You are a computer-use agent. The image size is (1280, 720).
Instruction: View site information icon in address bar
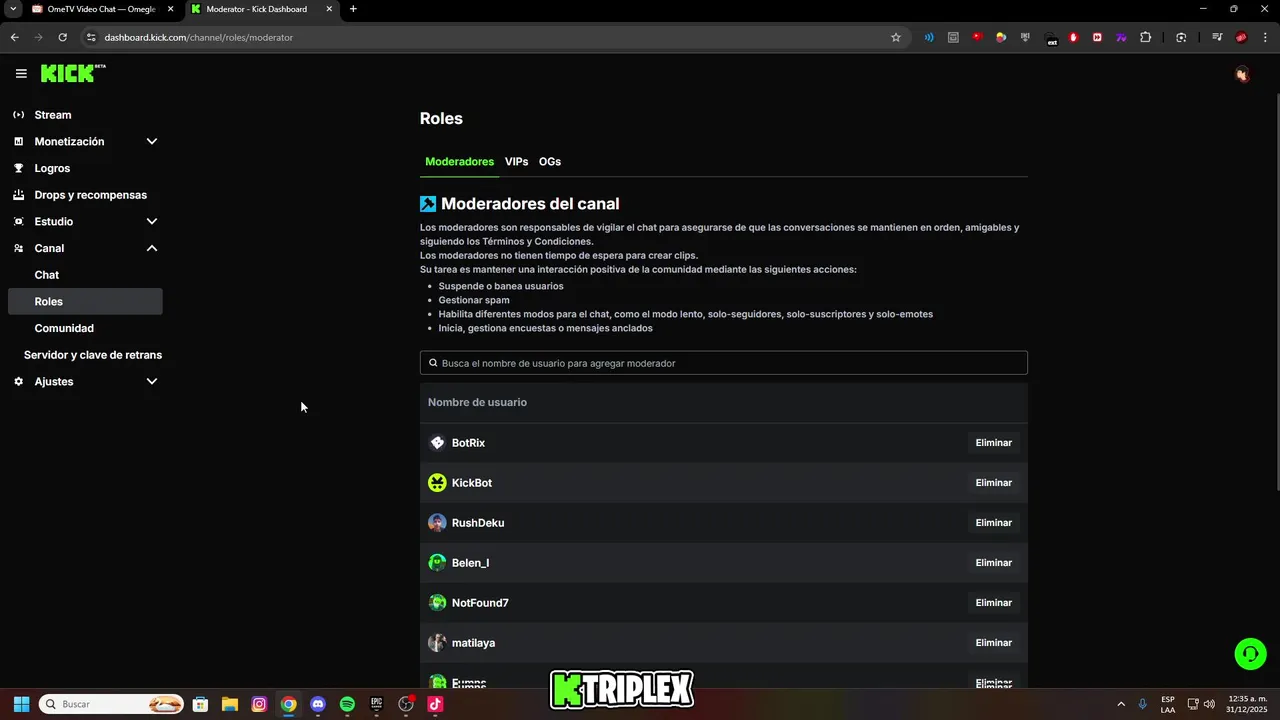[91, 37]
